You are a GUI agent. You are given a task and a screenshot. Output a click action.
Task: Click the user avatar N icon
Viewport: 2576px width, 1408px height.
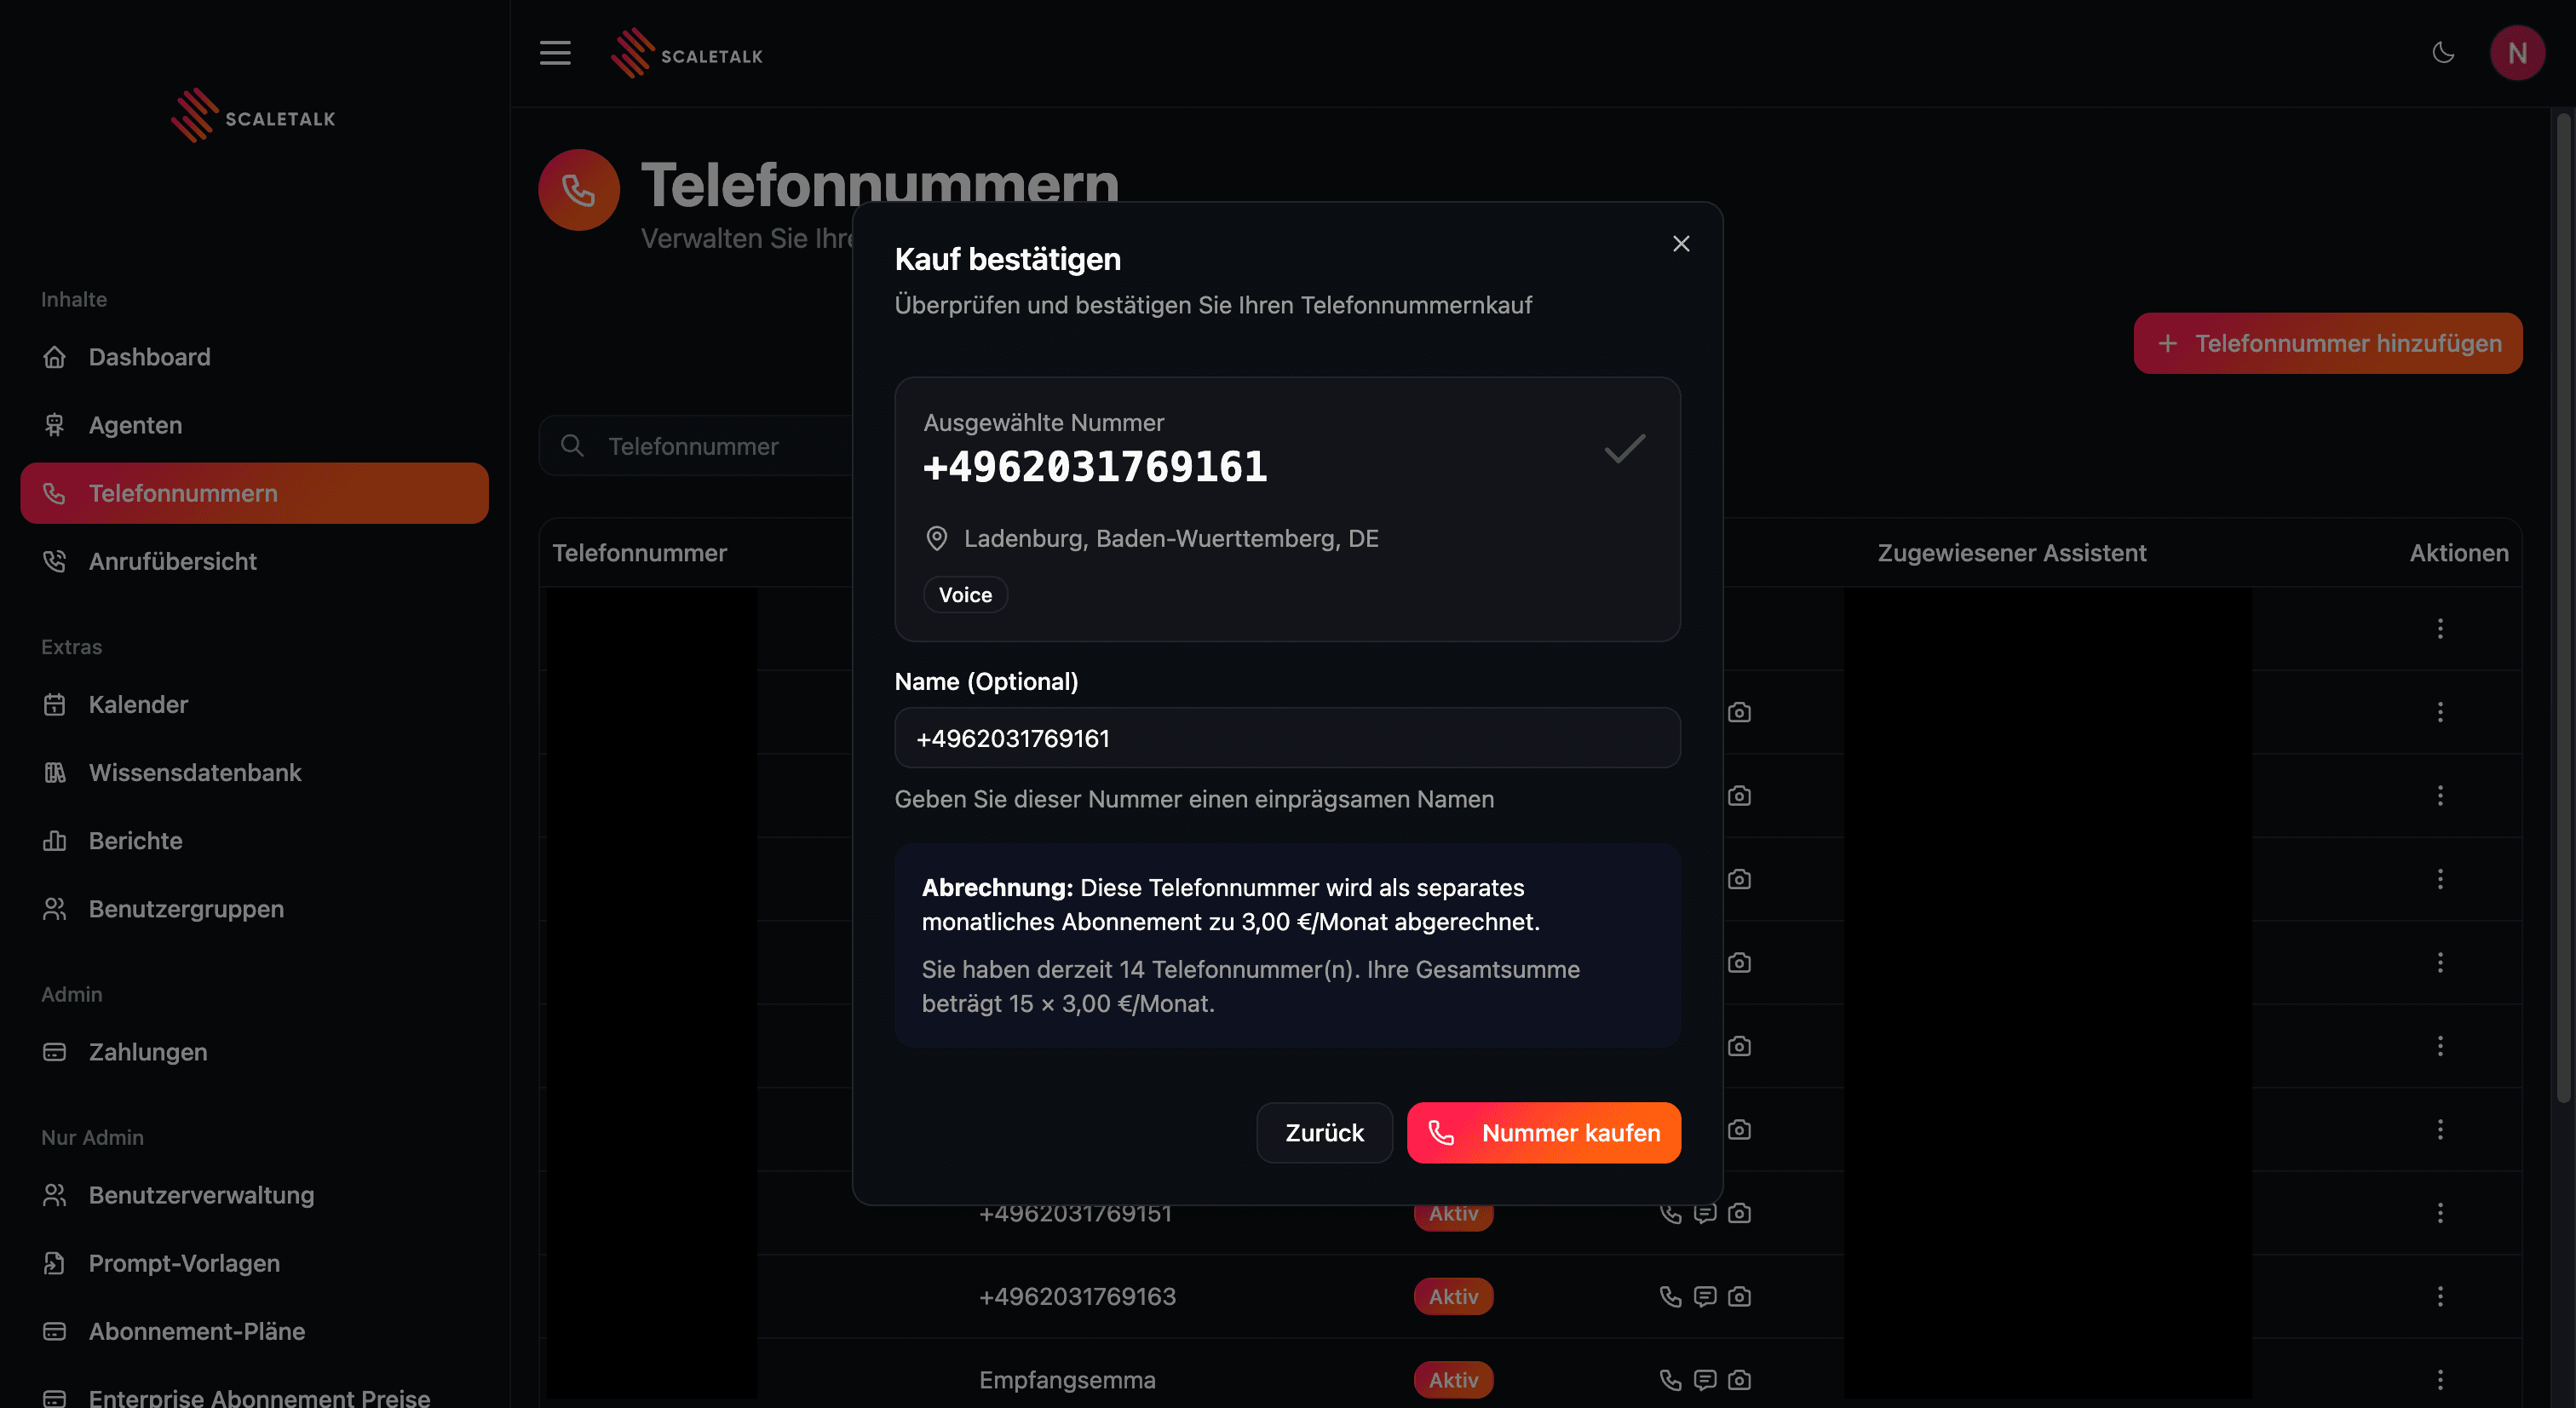pyautogui.click(x=2517, y=53)
